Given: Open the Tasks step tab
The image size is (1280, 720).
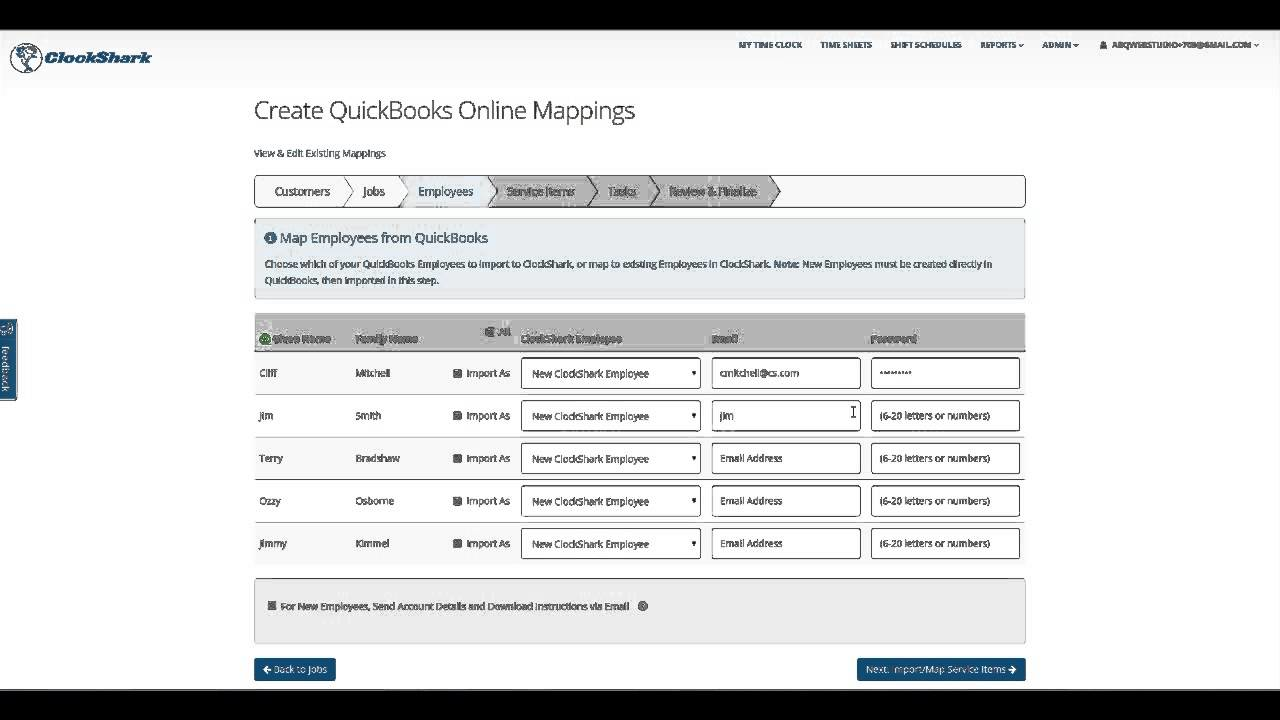Looking at the screenshot, I should tap(621, 191).
